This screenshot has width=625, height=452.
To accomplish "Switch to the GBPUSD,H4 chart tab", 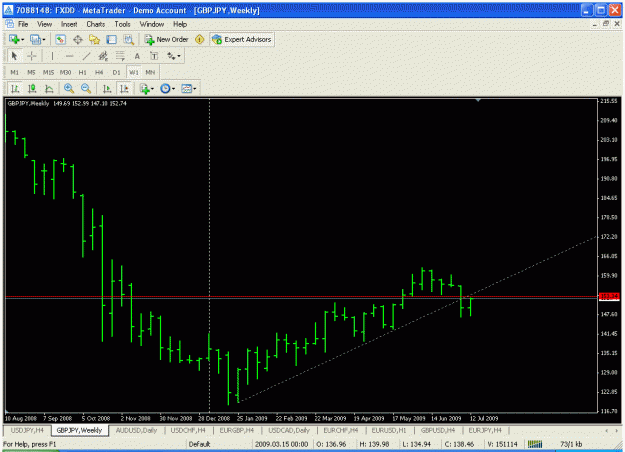I will click(438, 430).
